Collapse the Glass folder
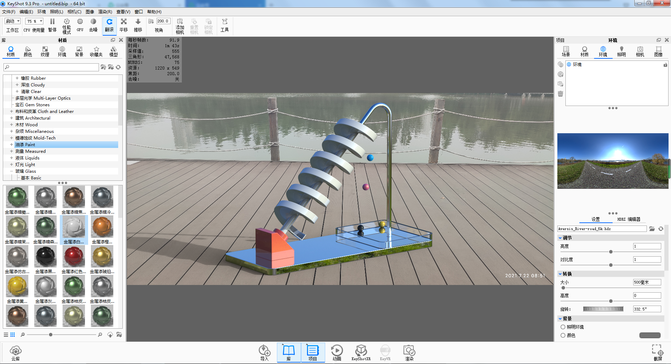The height and width of the screenshot is (364, 671). coord(12,171)
